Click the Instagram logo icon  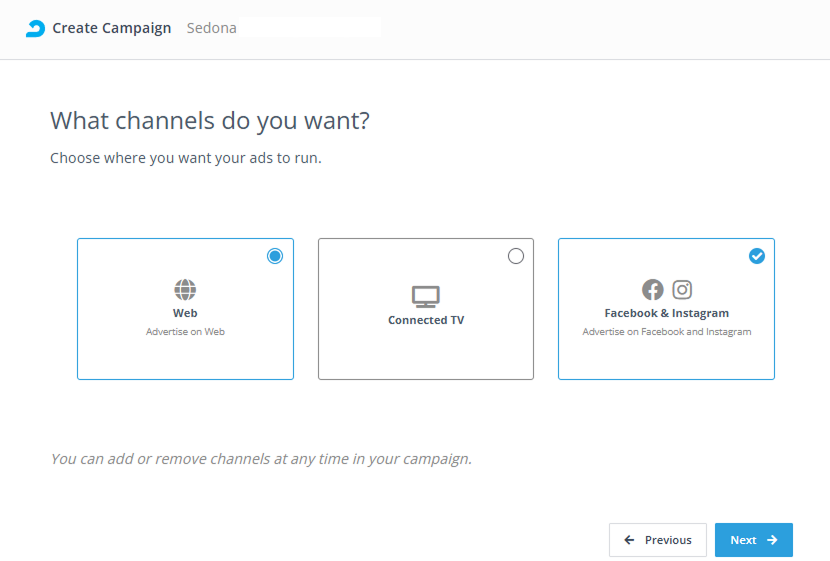click(682, 290)
